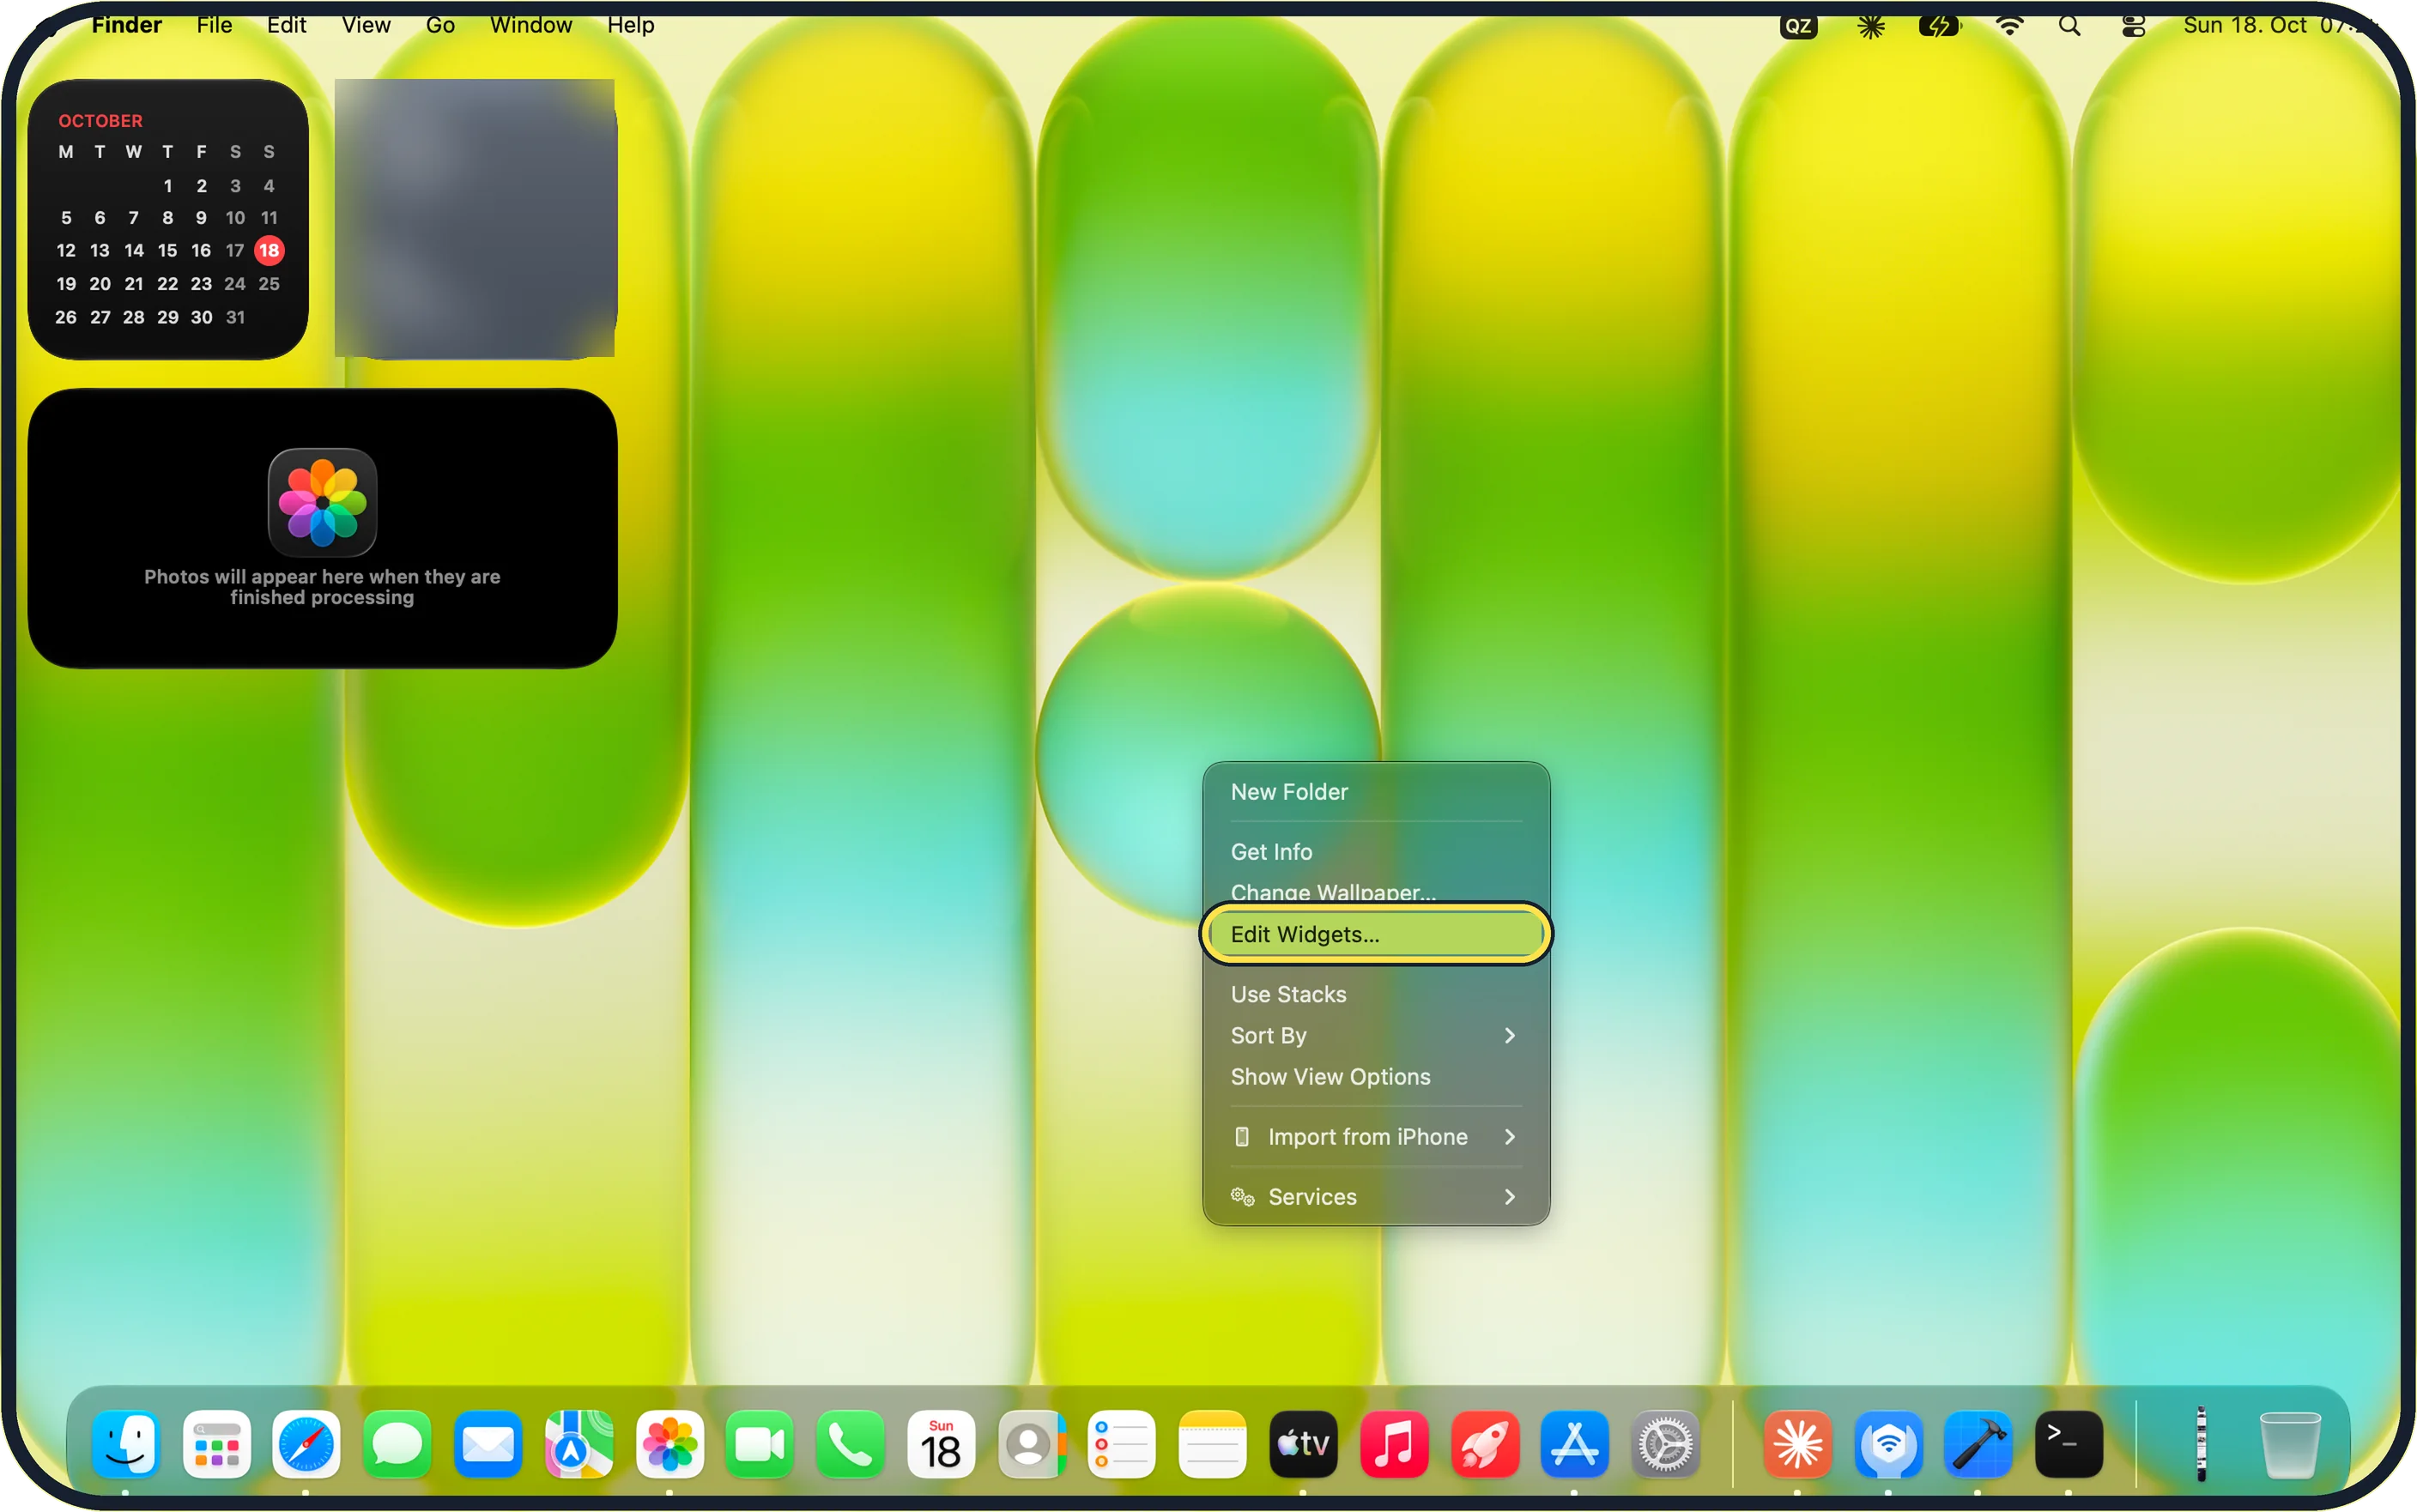Open Contacts app in the Dock

pyautogui.click(x=1031, y=1444)
